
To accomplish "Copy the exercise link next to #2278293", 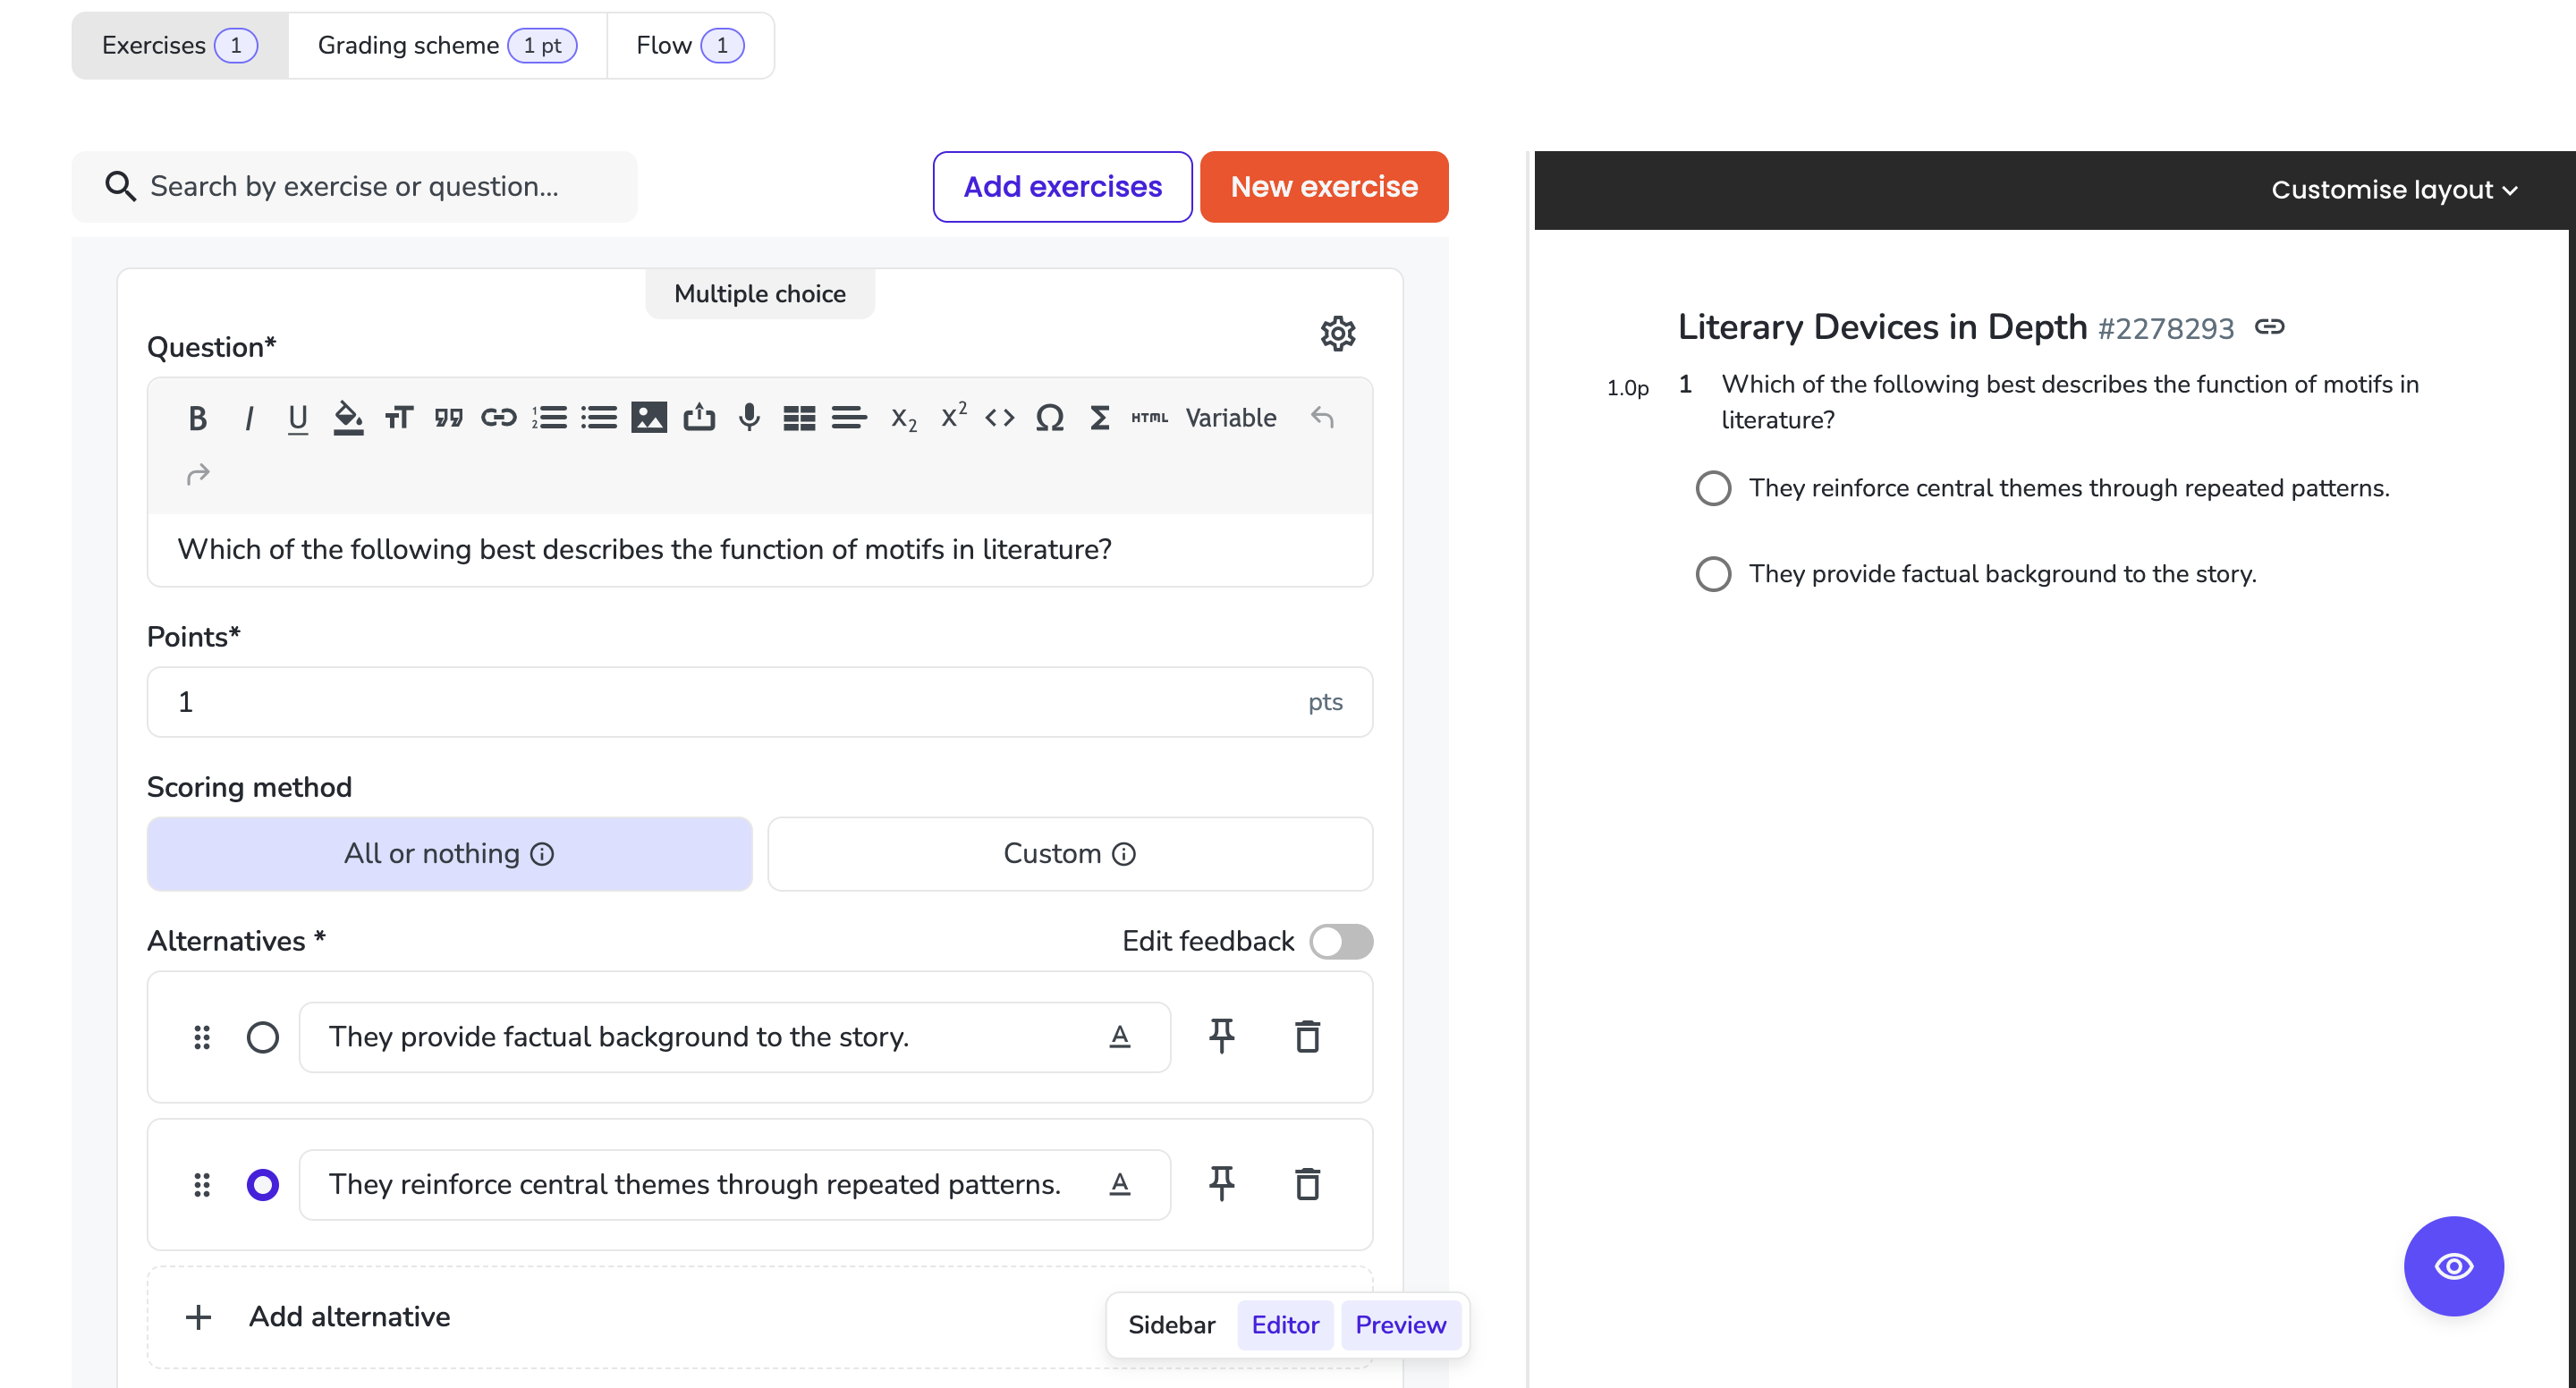I will pyautogui.click(x=2269, y=327).
